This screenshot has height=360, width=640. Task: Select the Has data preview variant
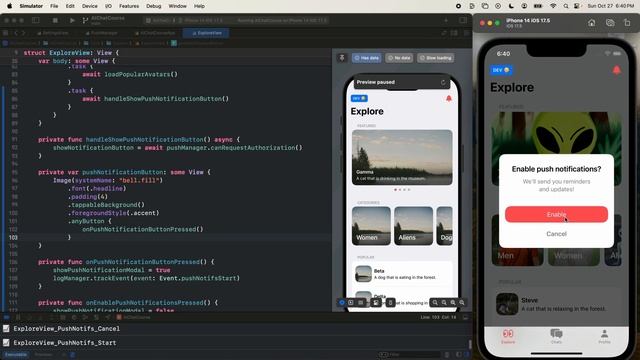click(367, 58)
